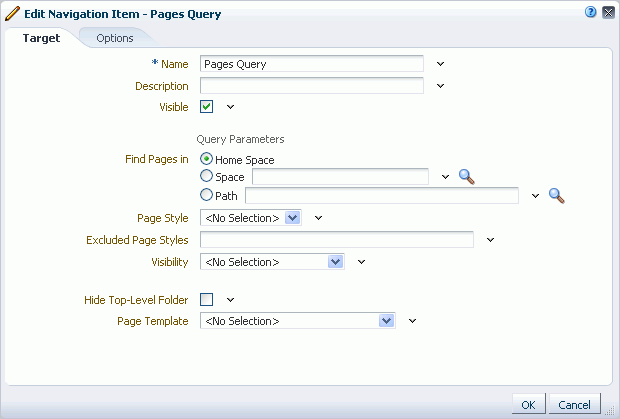Open the Visibility dropdown
The width and height of the screenshot is (620, 419).
(272, 262)
